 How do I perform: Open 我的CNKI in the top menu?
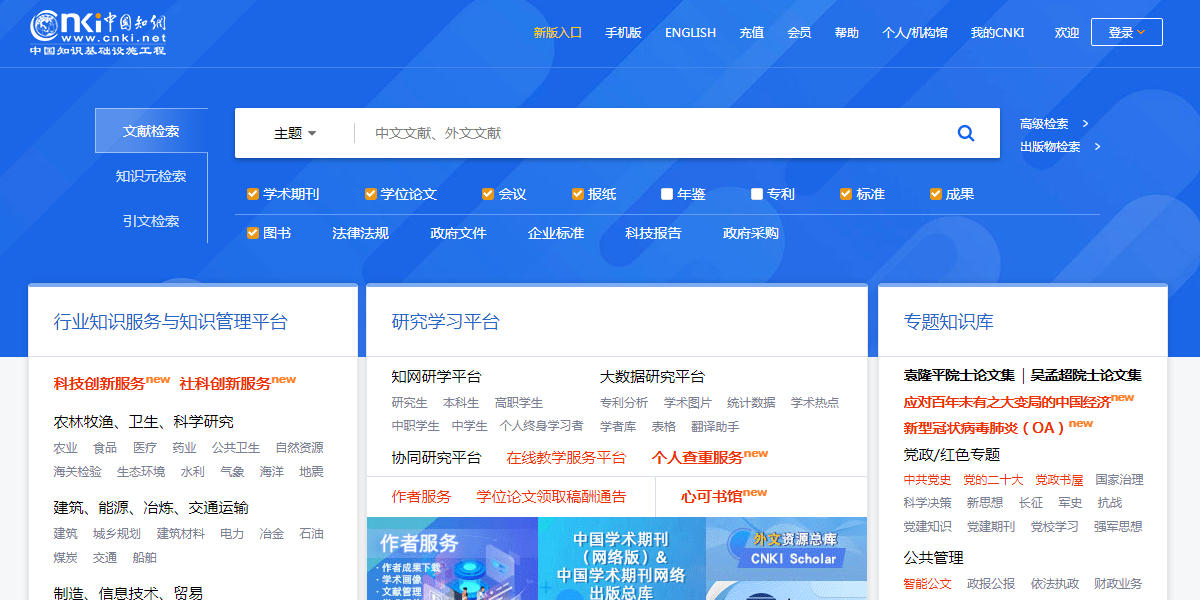coord(998,32)
